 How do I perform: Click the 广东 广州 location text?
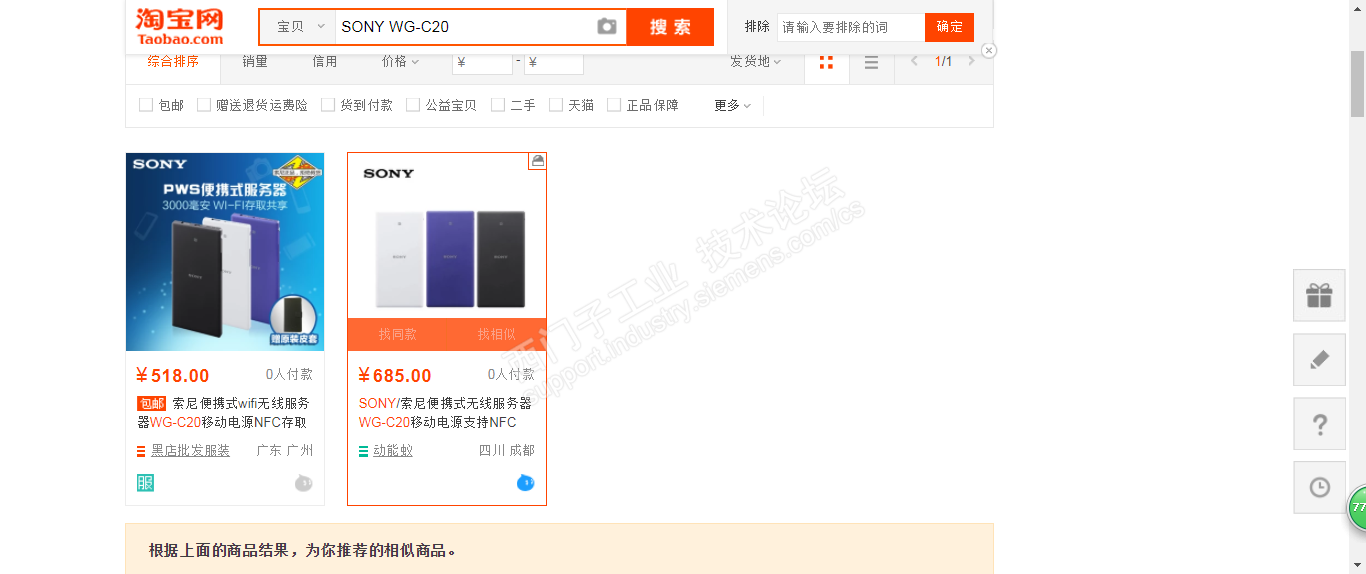[285, 451]
